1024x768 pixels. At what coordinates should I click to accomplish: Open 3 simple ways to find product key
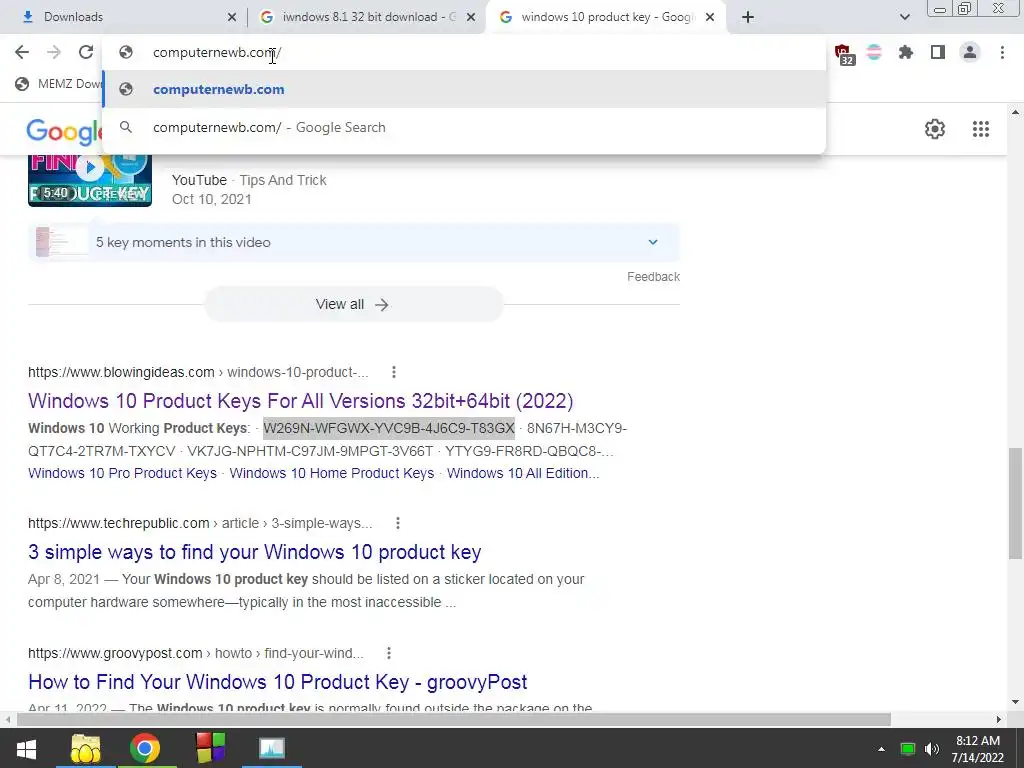point(255,552)
